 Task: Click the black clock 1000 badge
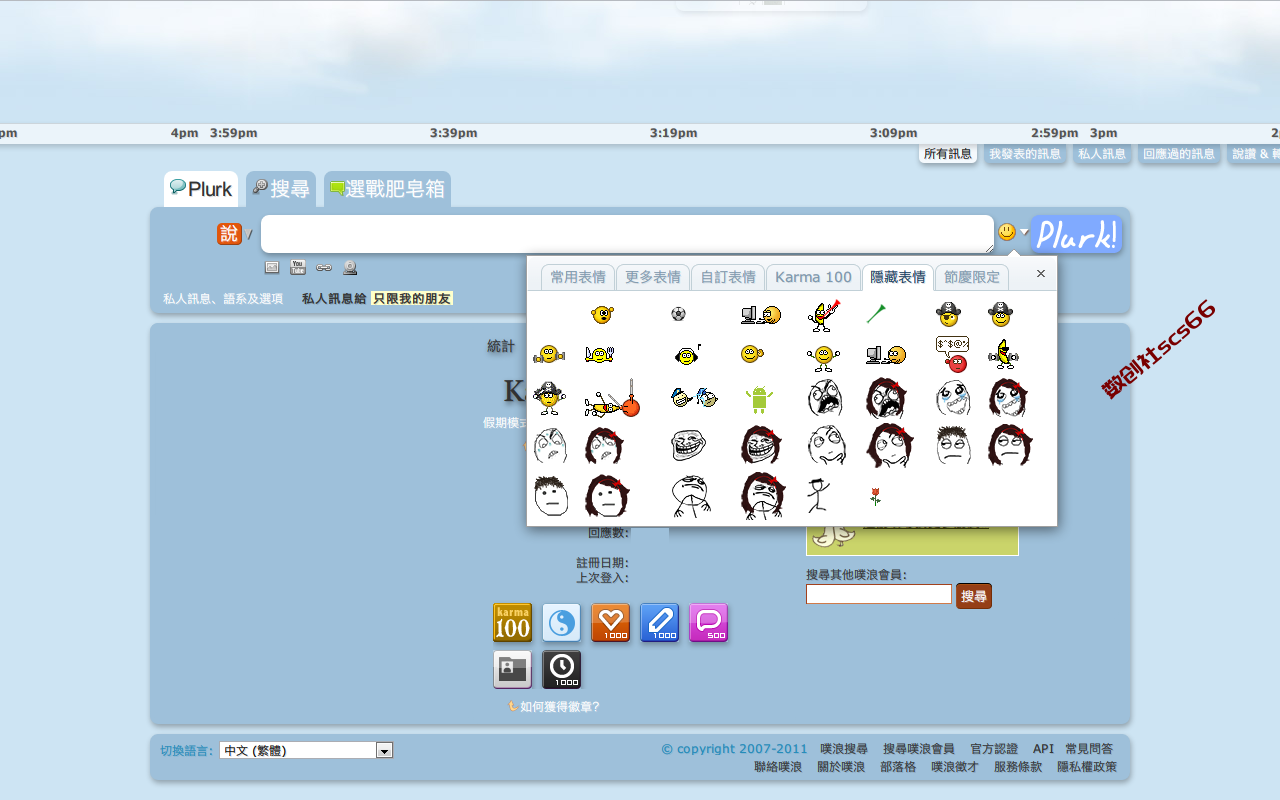(562, 670)
